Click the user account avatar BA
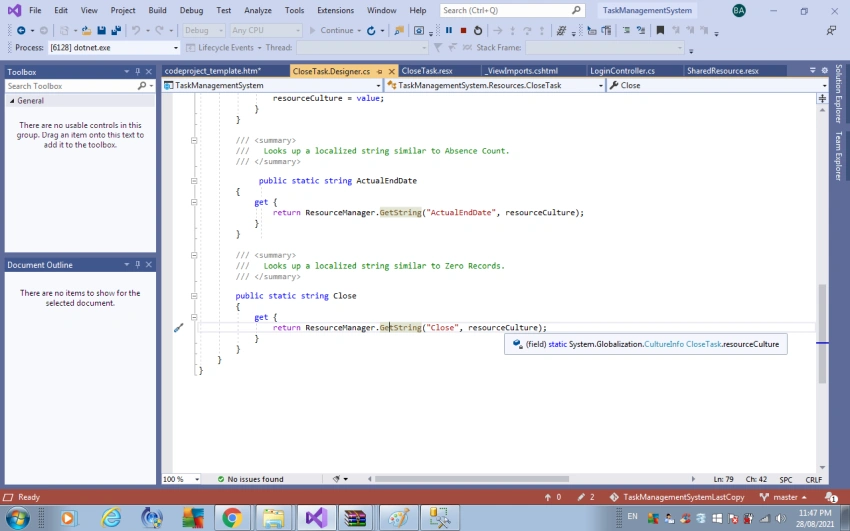 pos(739,10)
